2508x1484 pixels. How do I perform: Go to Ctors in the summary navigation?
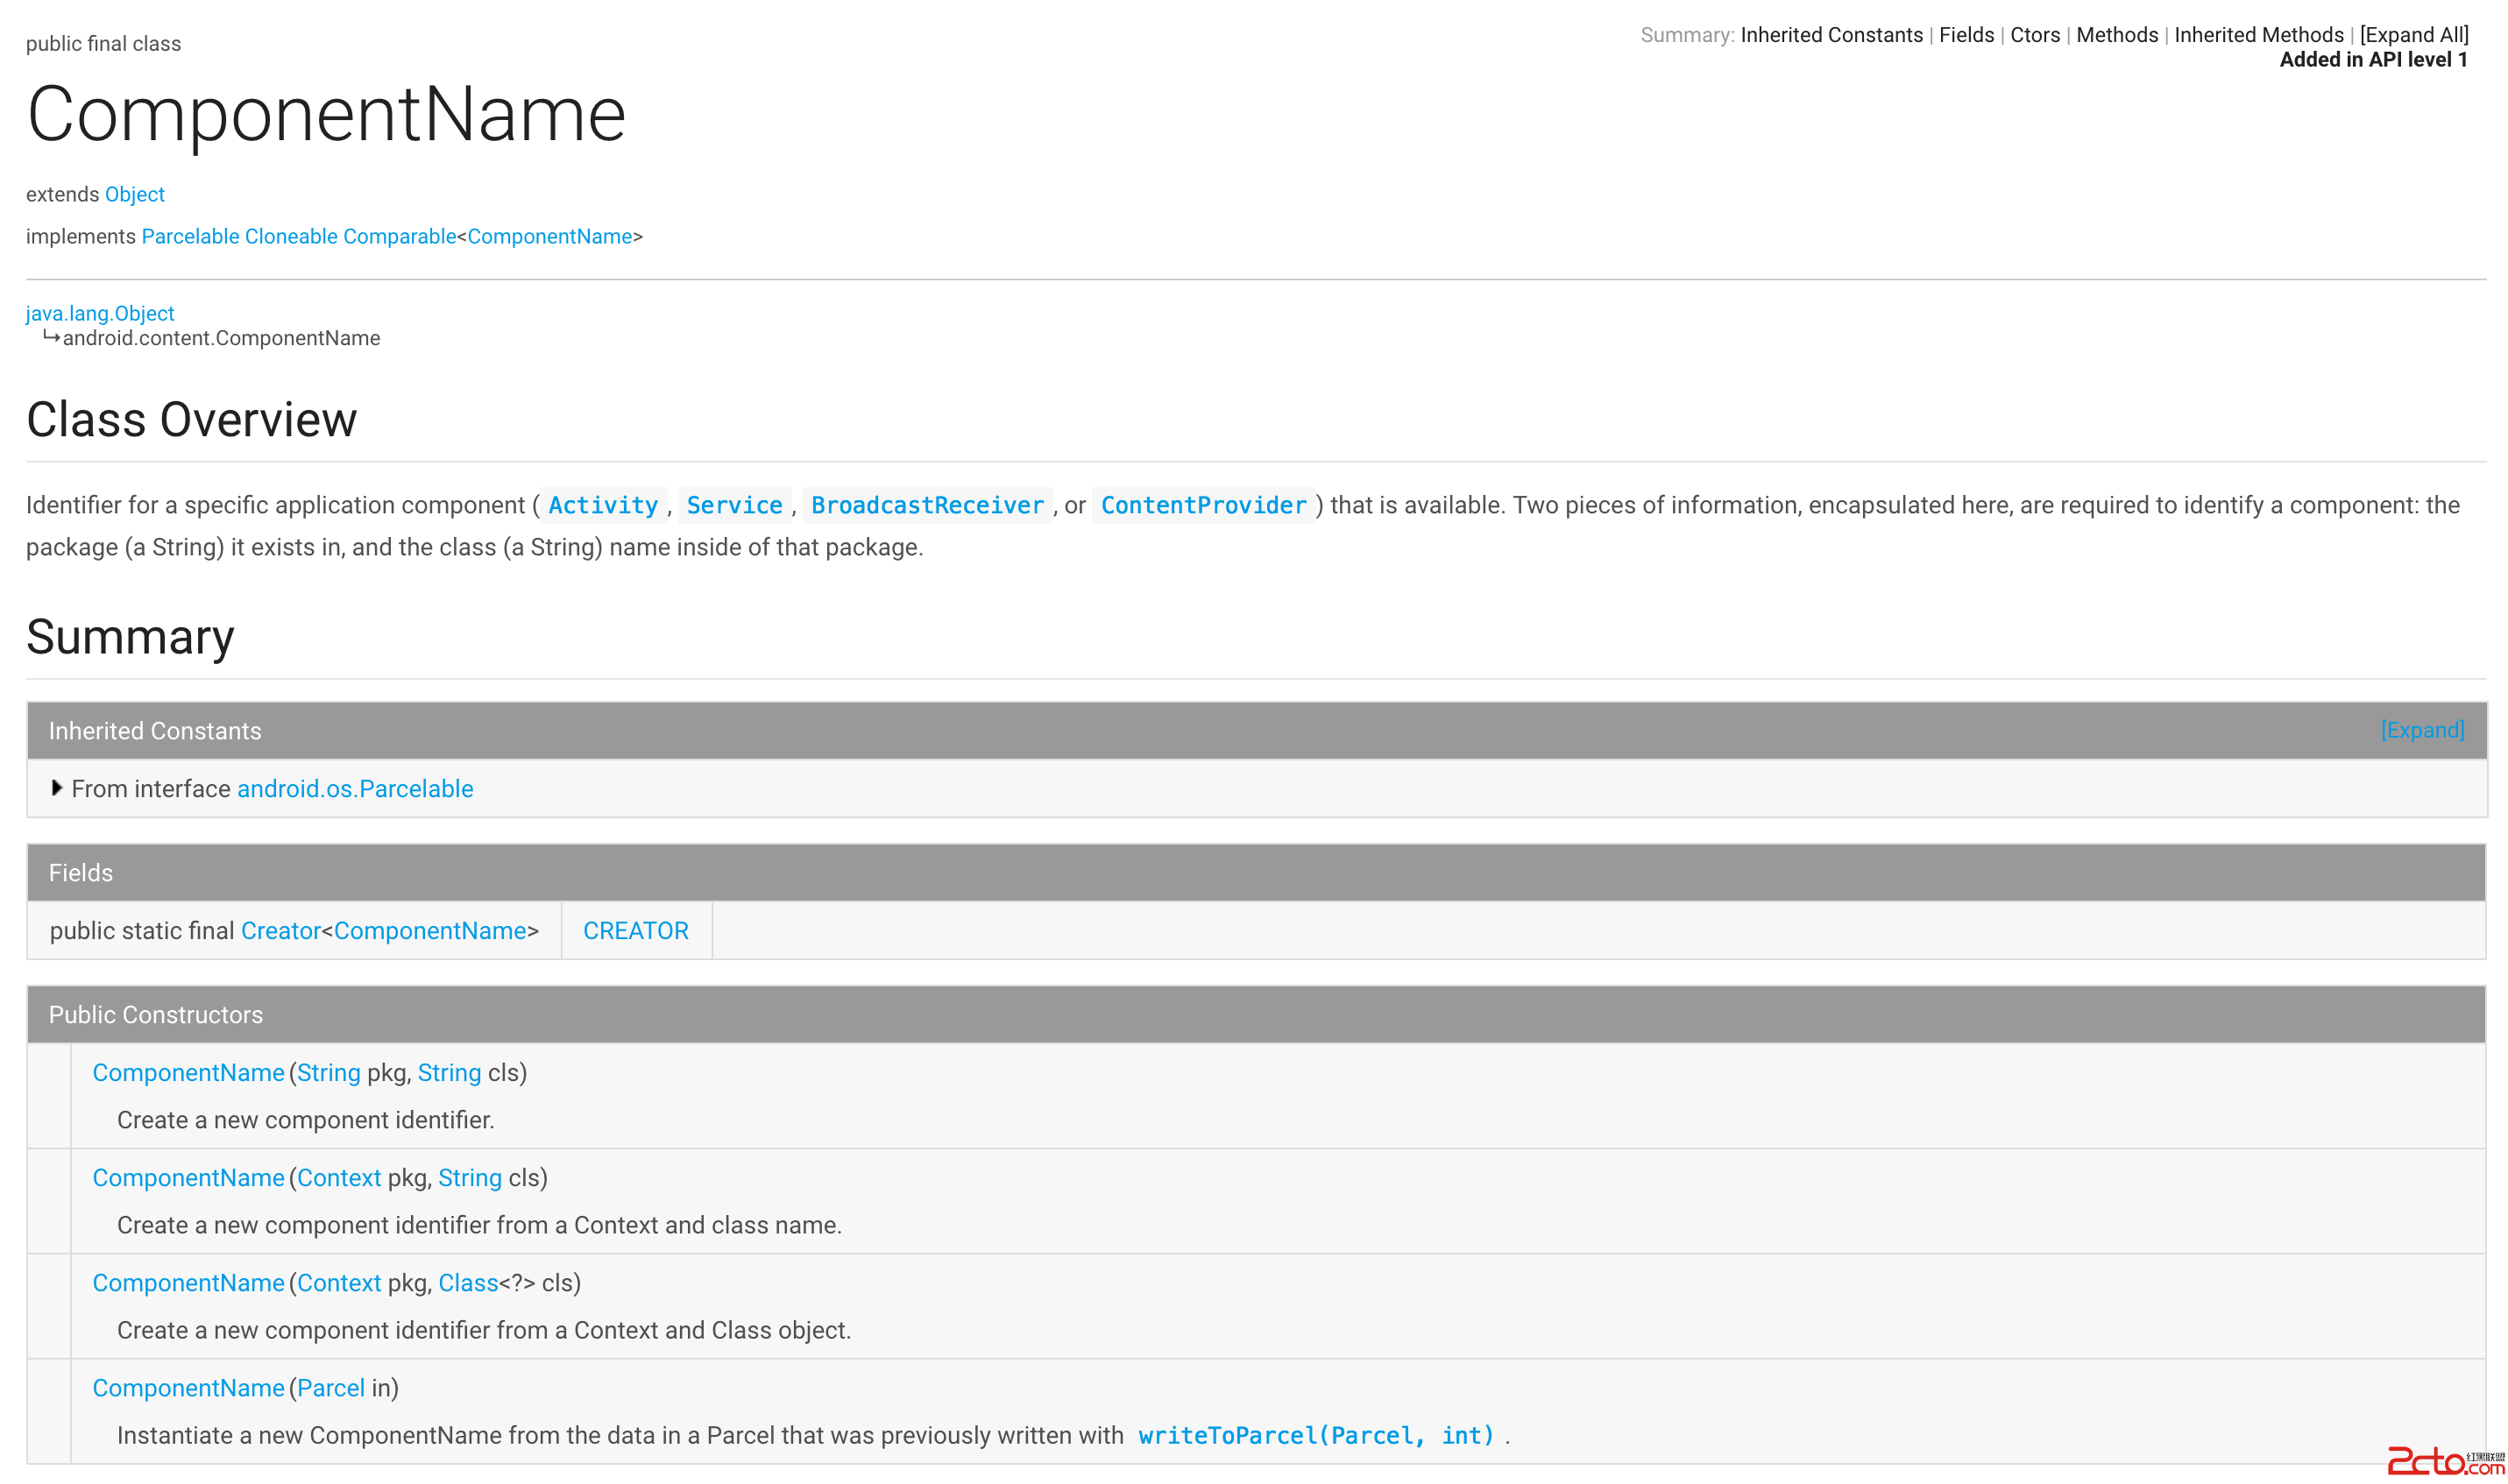[2034, 35]
